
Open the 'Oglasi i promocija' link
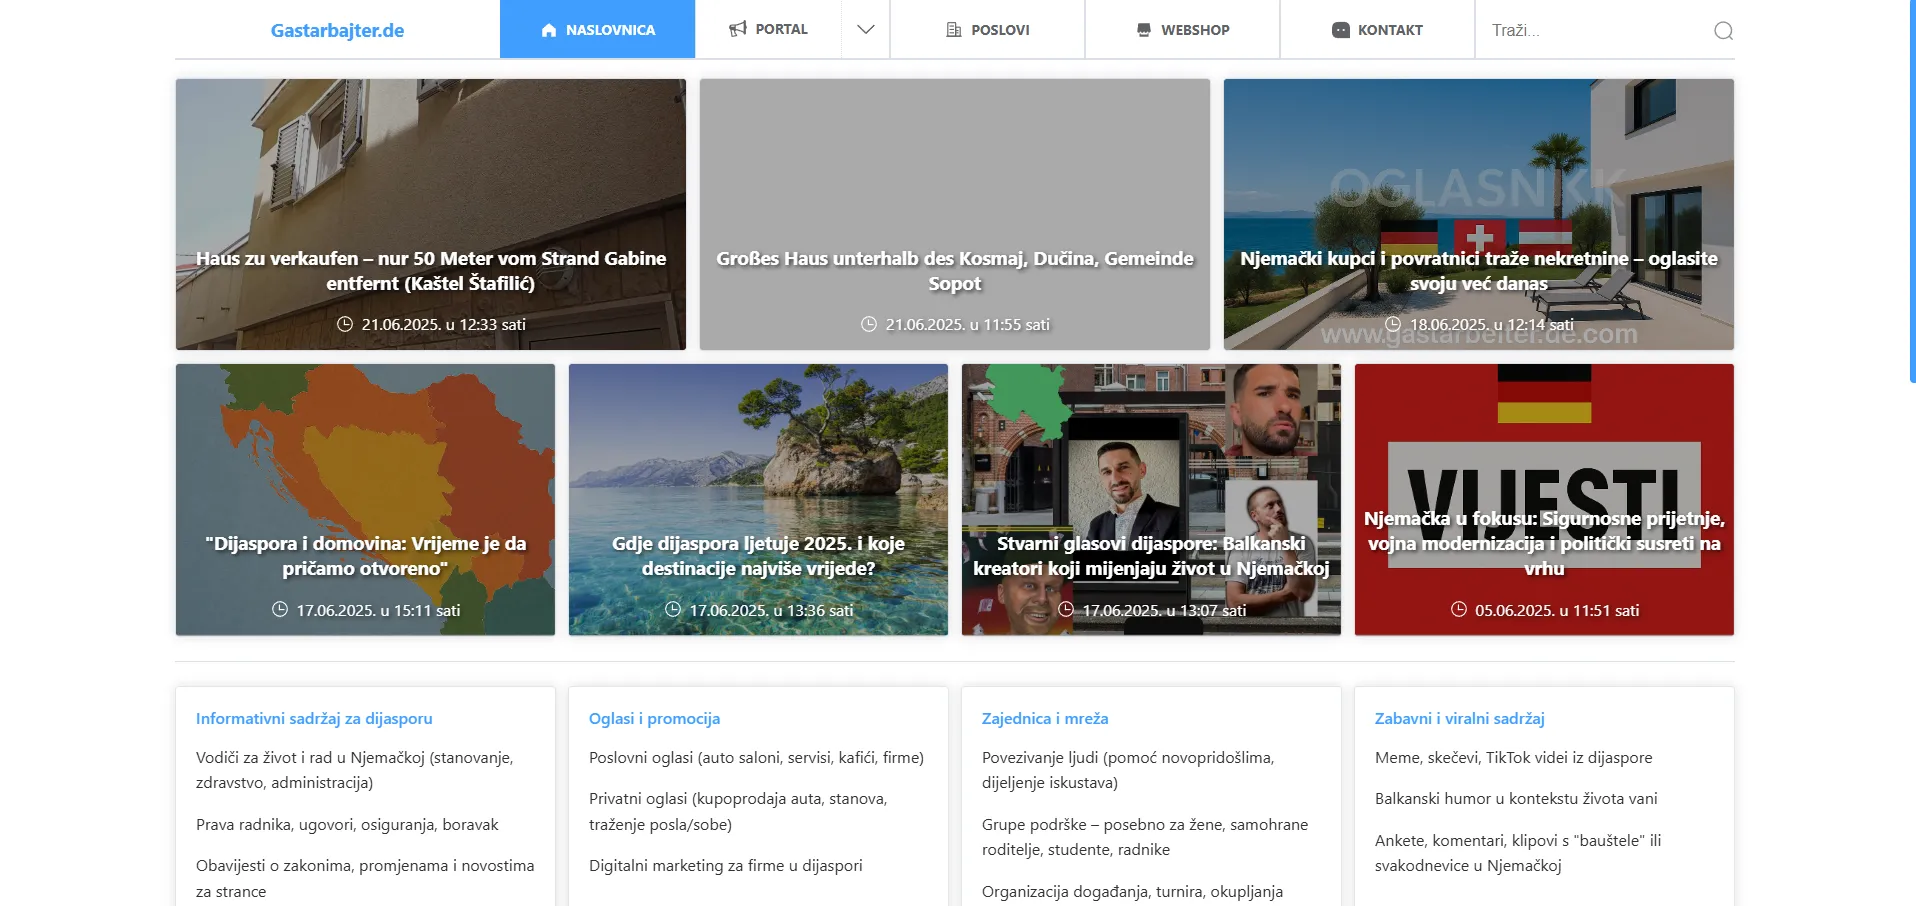point(654,718)
